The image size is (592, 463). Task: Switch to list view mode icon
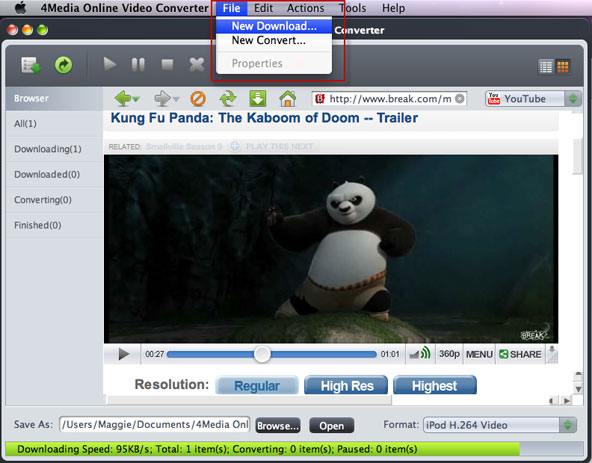tap(546, 67)
